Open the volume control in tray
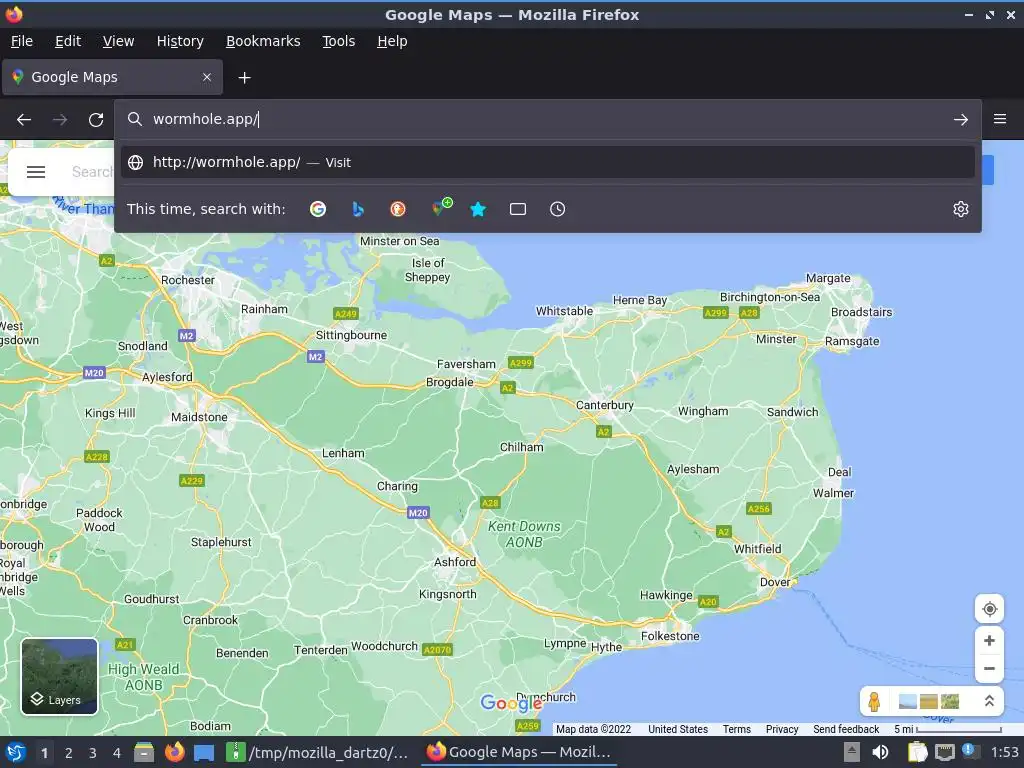The image size is (1024, 768). (x=880, y=752)
